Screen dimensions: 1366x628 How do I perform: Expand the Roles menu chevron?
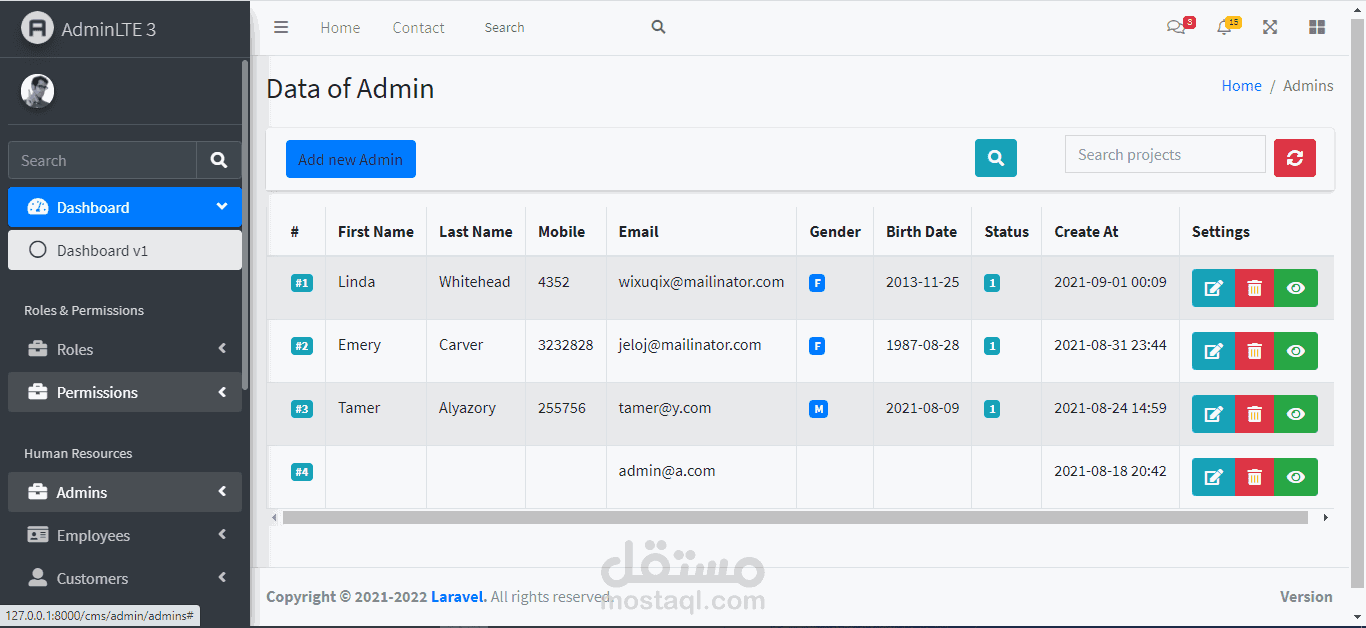coord(222,349)
